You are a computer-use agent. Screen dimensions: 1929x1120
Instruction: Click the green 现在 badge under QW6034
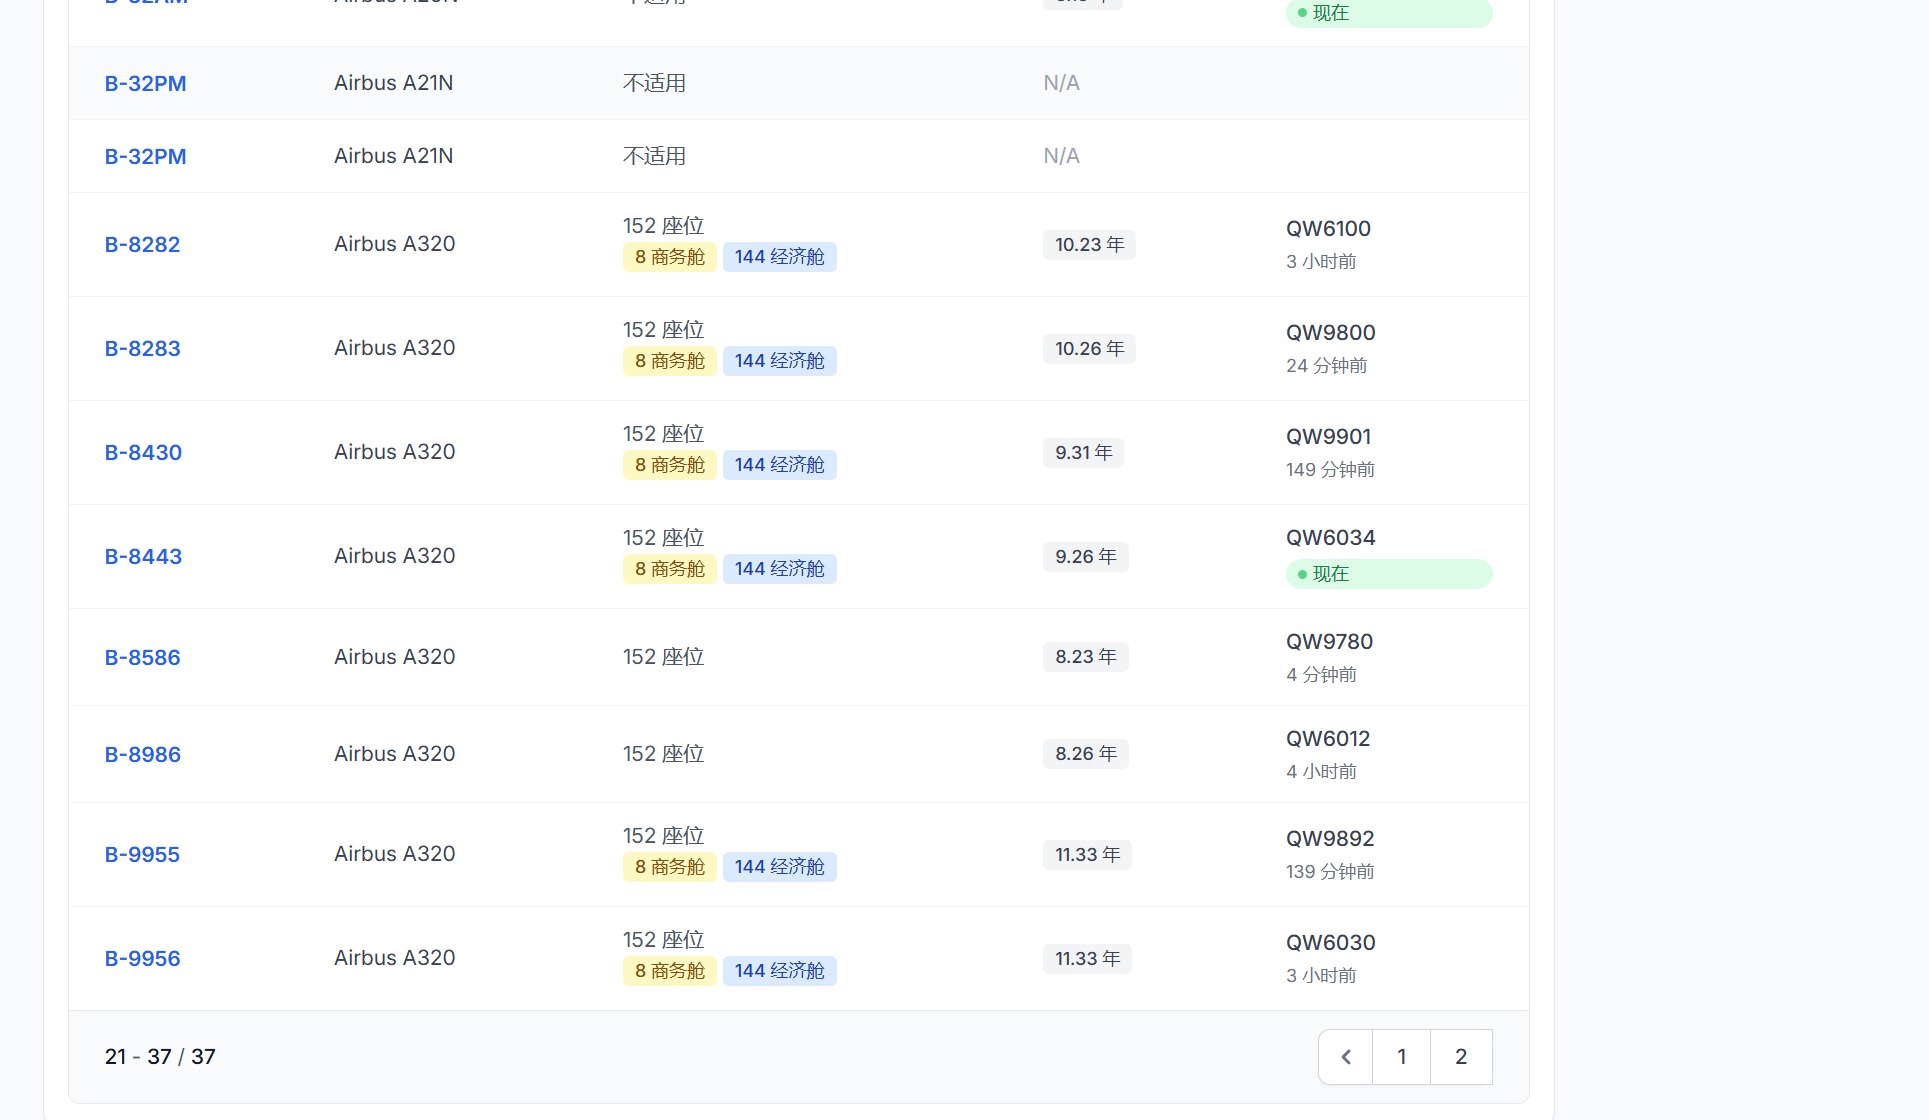[x=1388, y=574]
